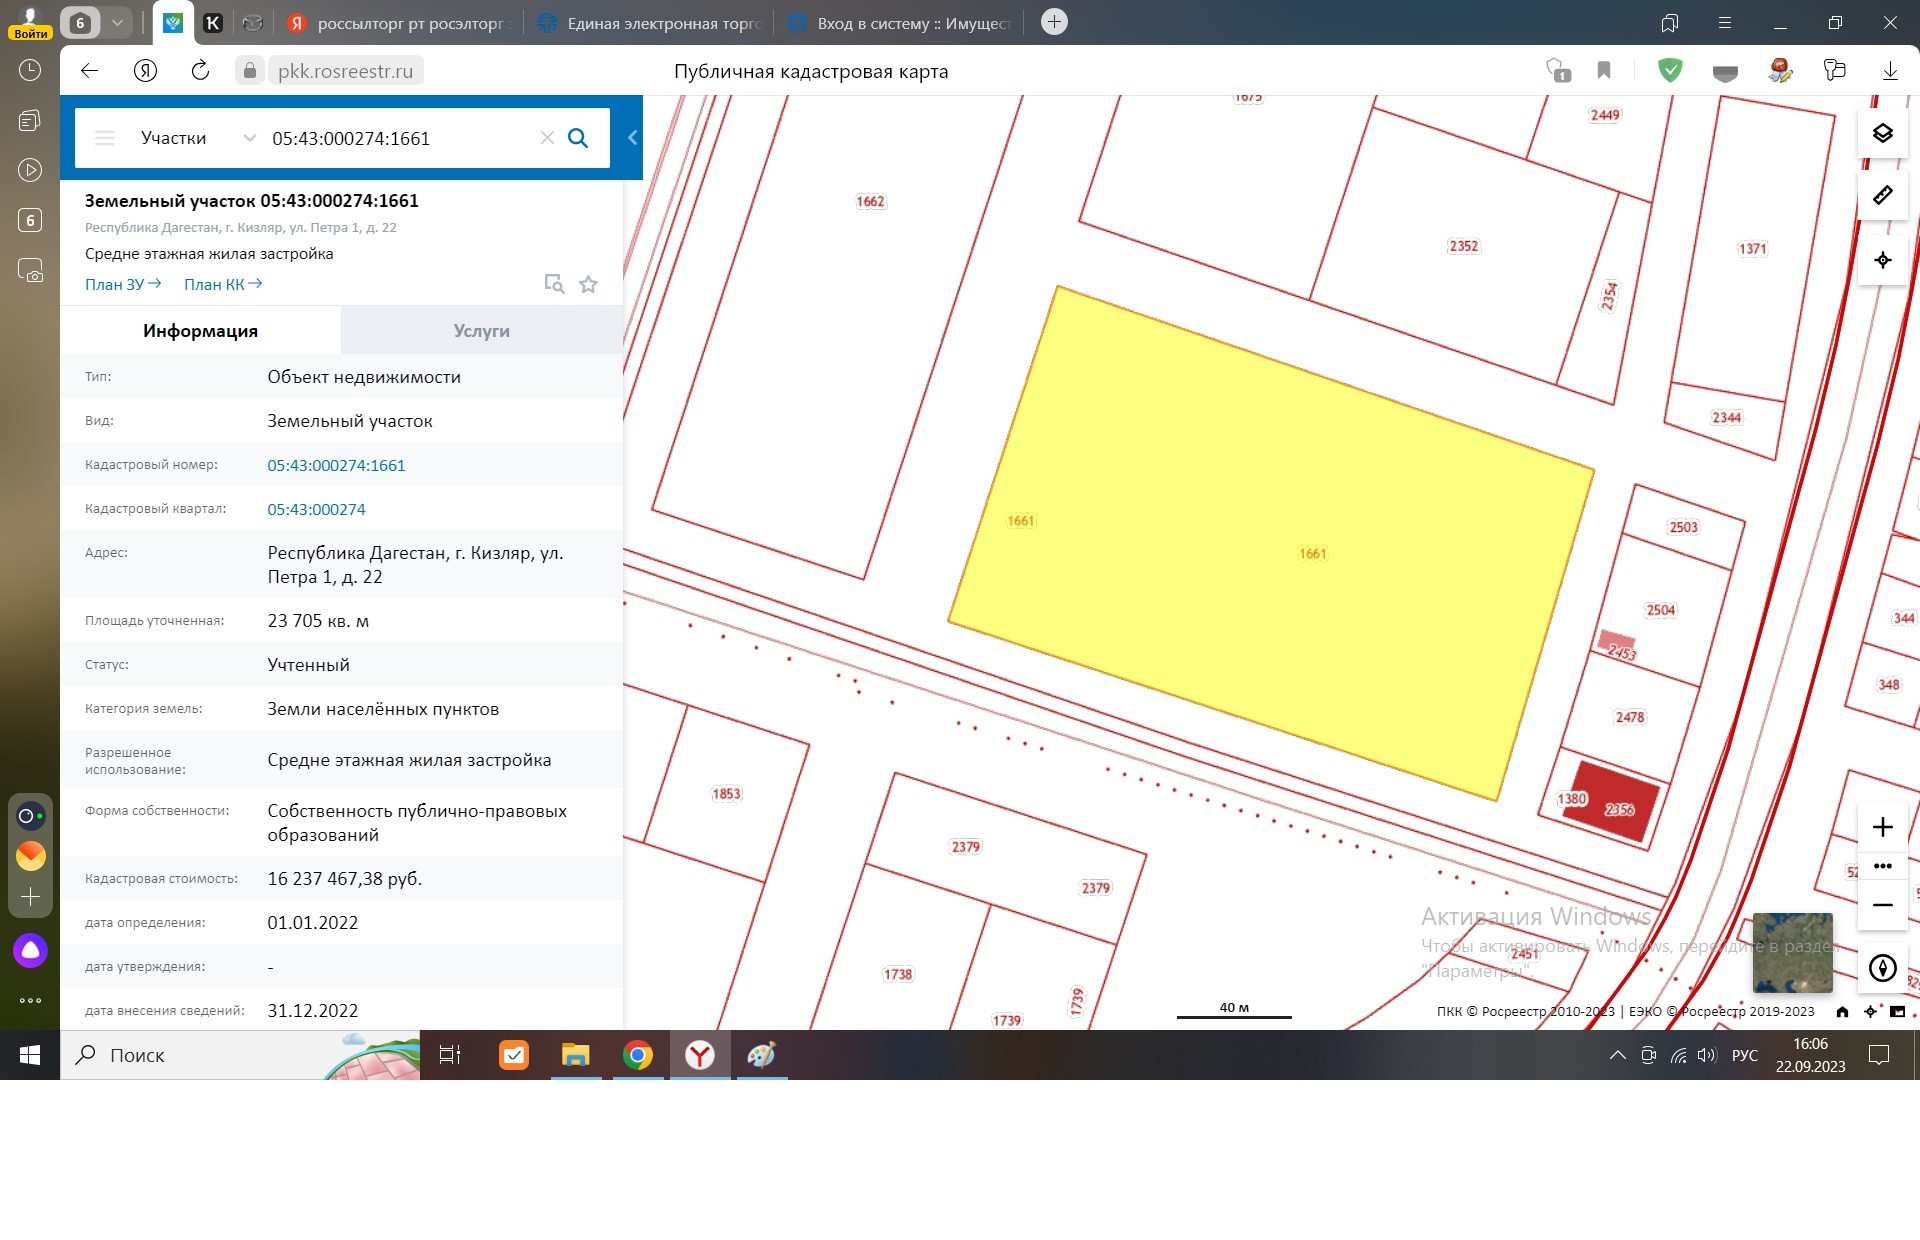Expand the Участки search type dropdown
This screenshot has height=1240, width=1920.
click(x=198, y=138)
